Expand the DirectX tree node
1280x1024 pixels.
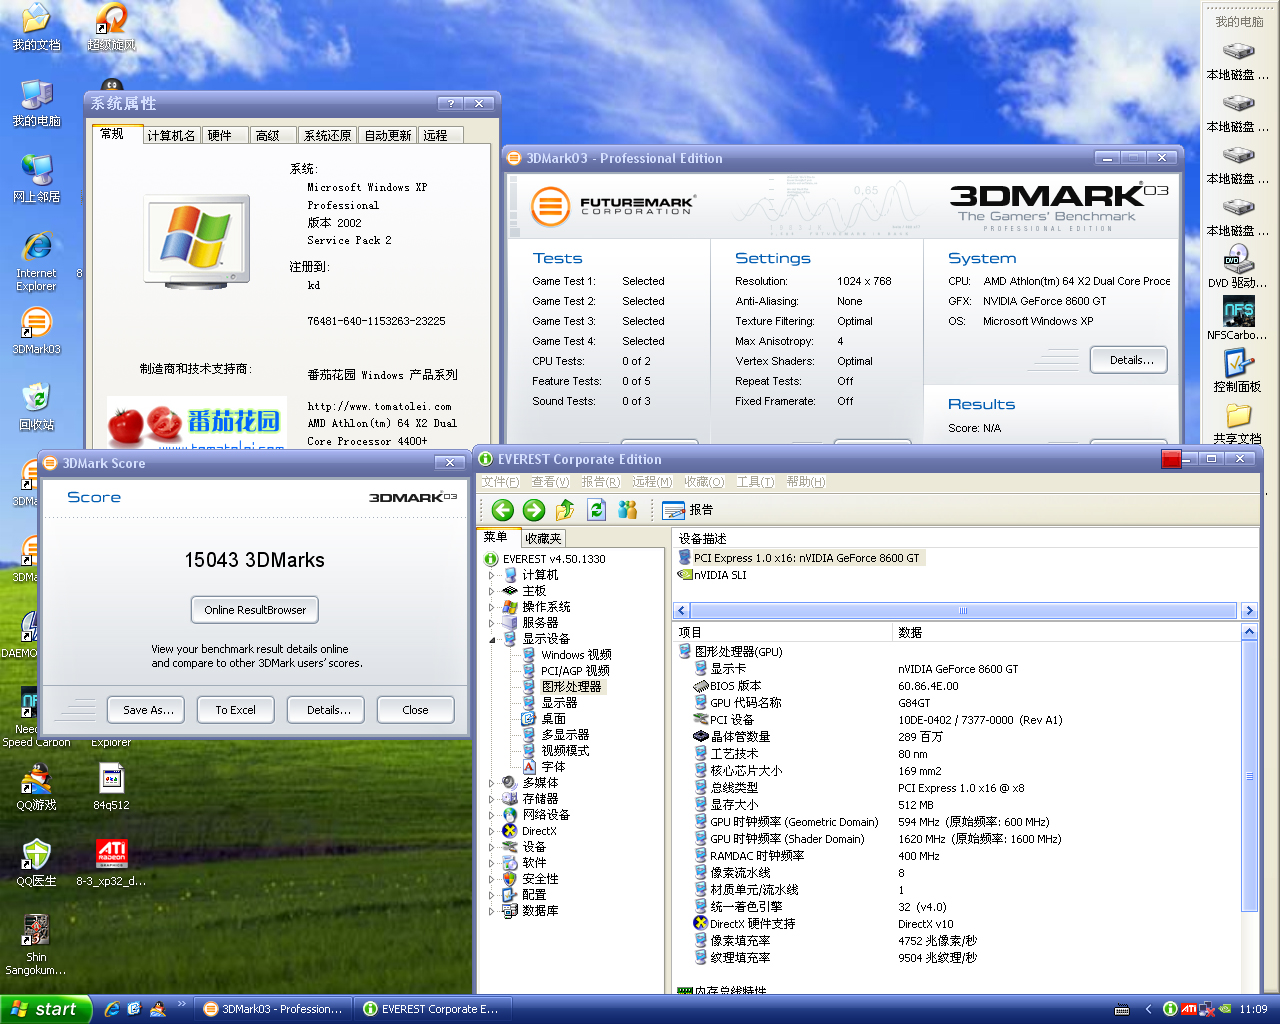(x=491, y=831)
